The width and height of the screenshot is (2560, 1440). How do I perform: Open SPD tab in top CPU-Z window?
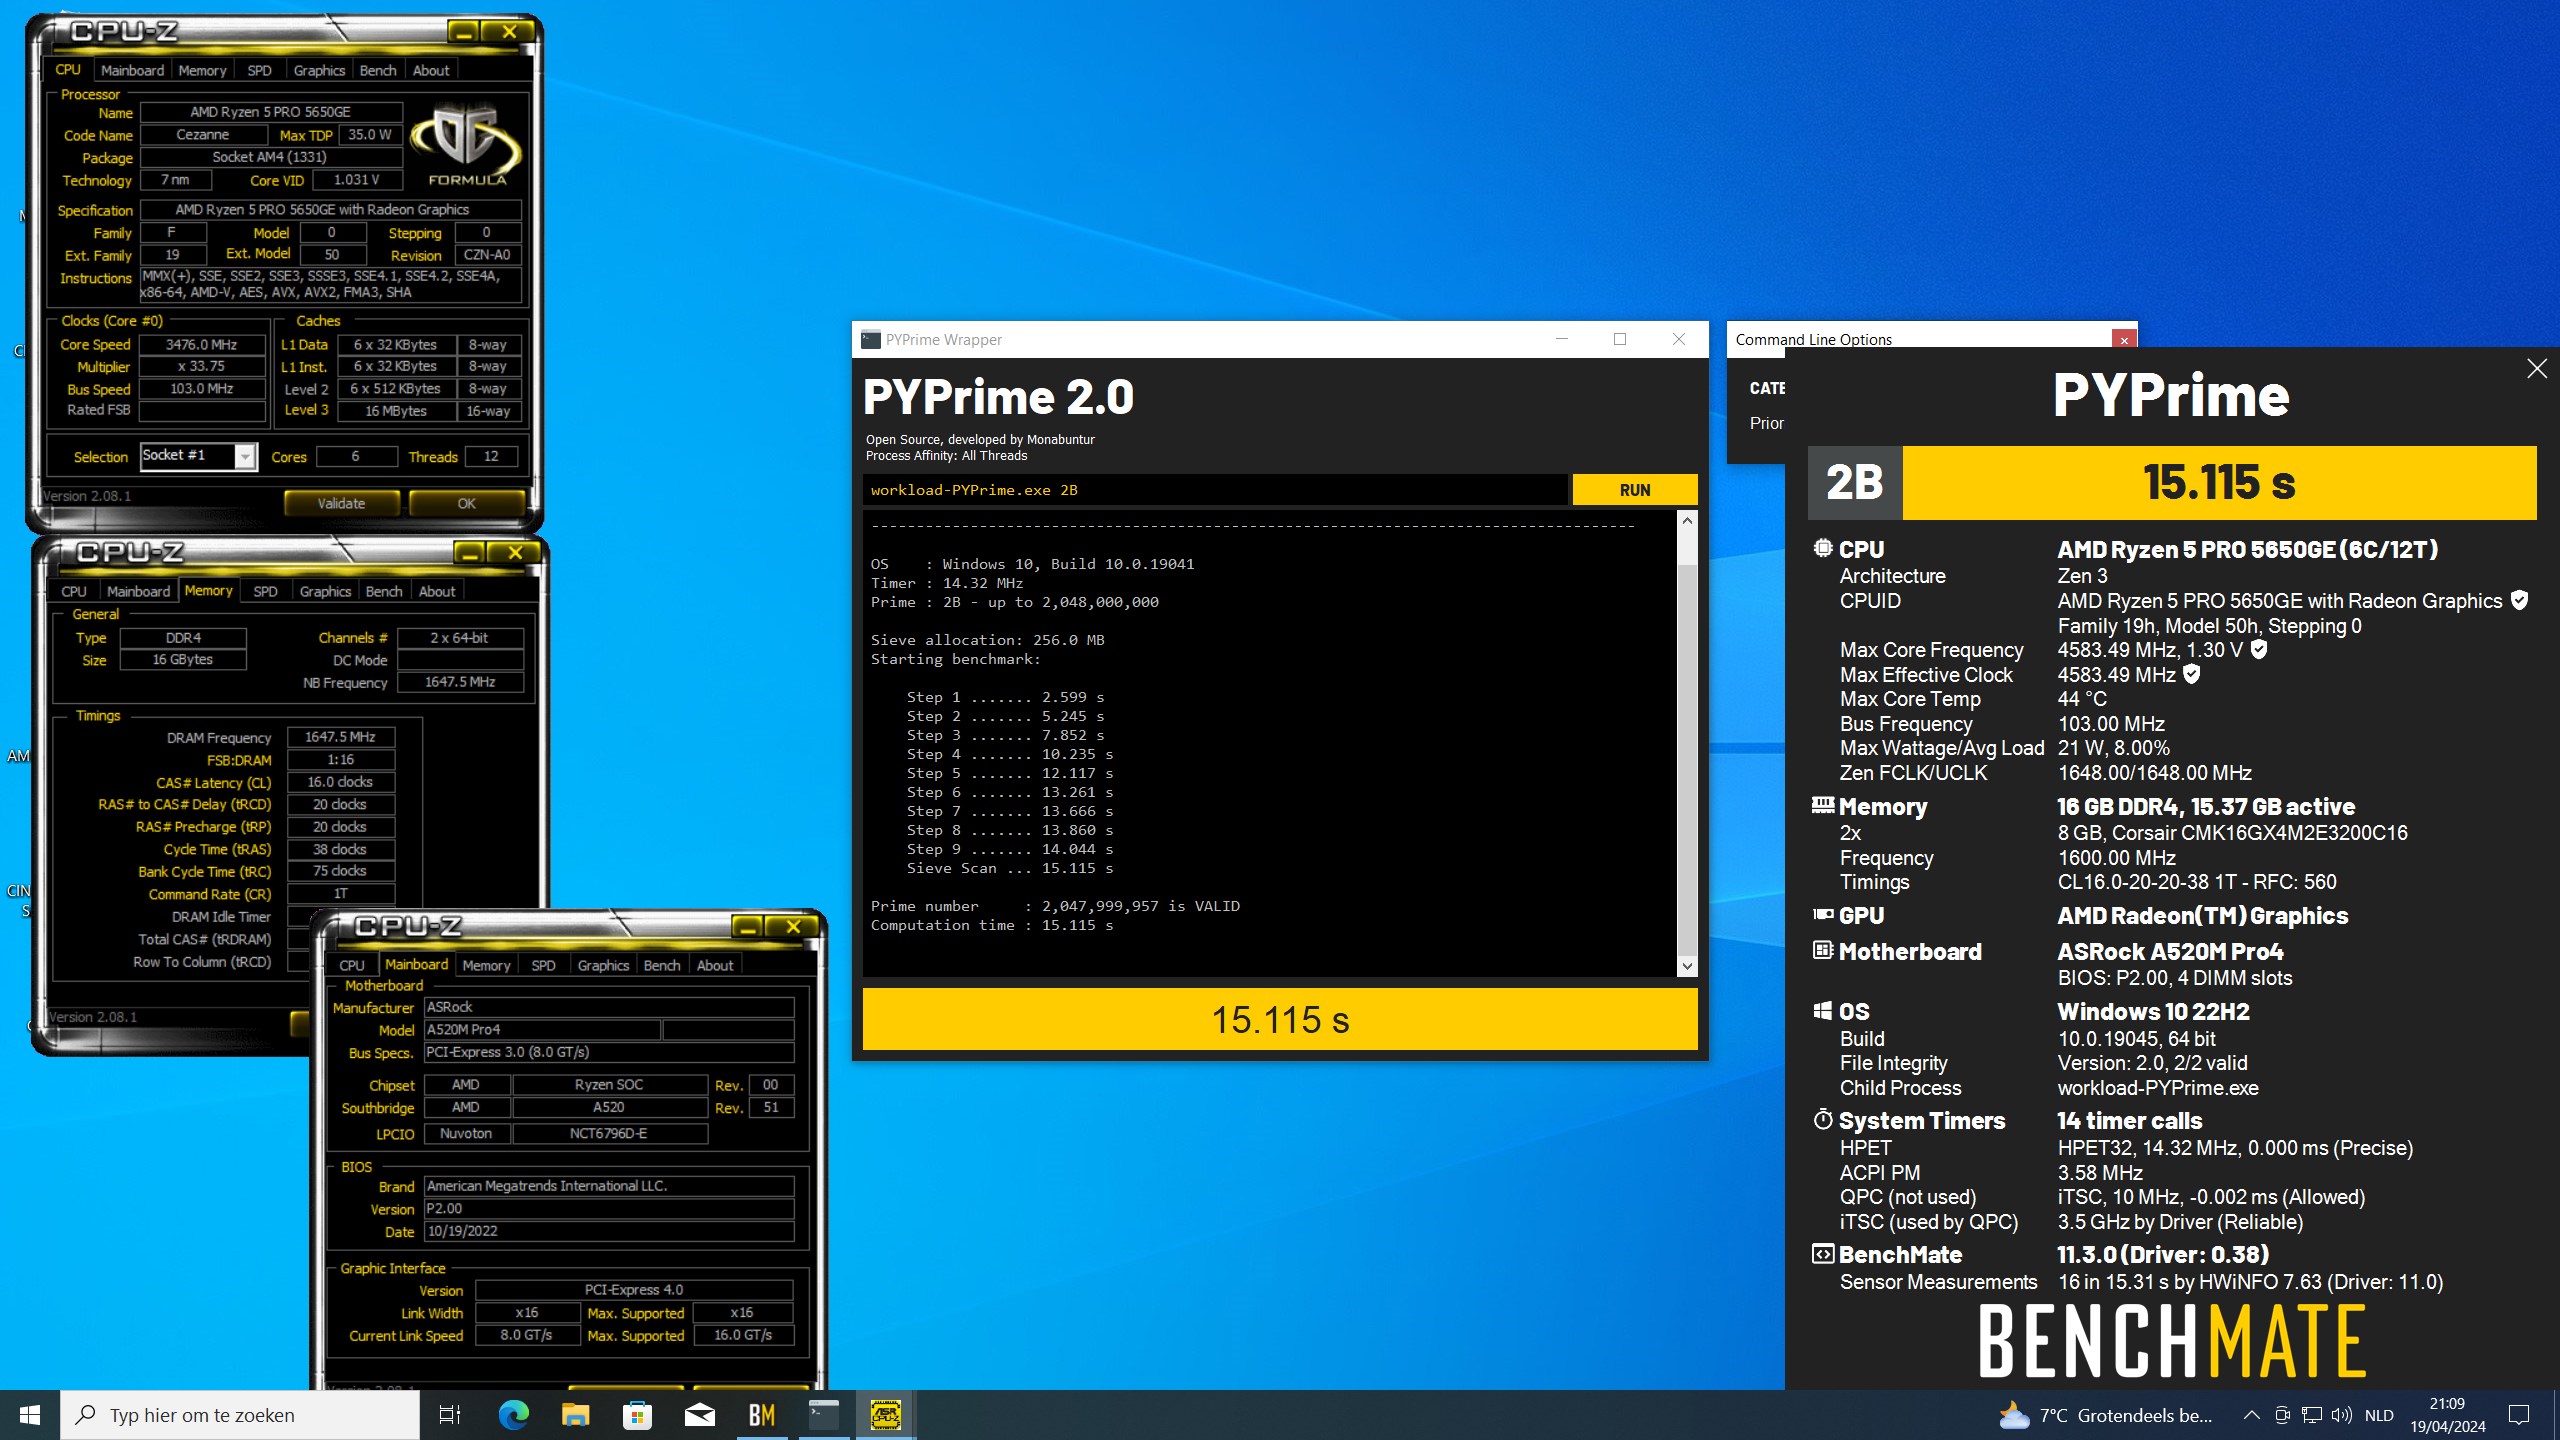coord(259,70)
